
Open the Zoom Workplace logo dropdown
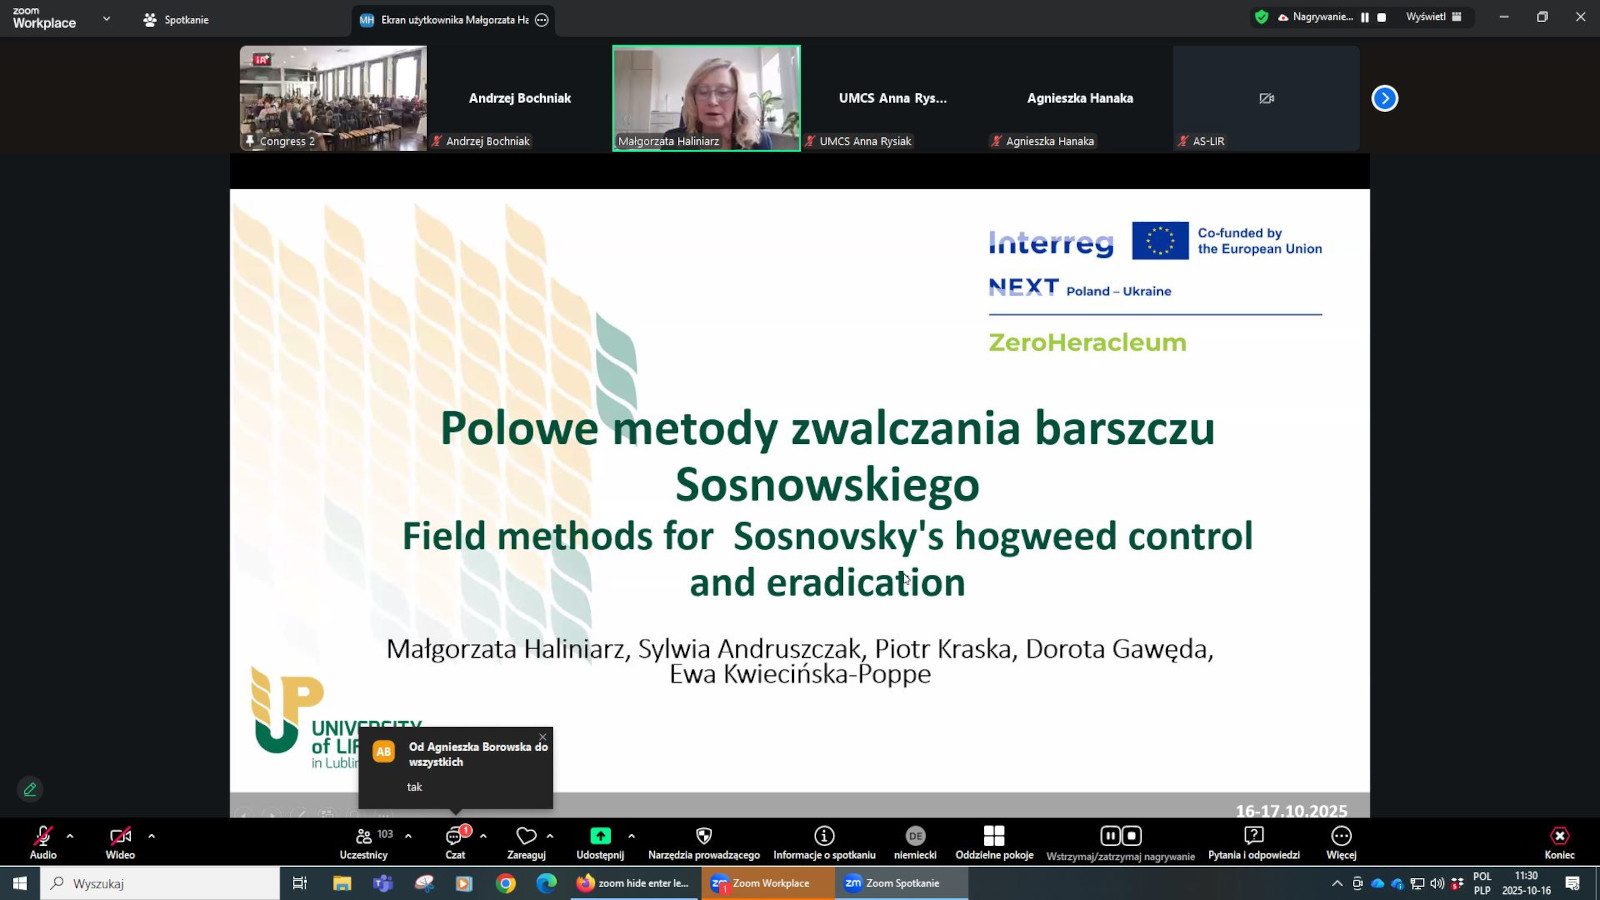click(106, 19)
